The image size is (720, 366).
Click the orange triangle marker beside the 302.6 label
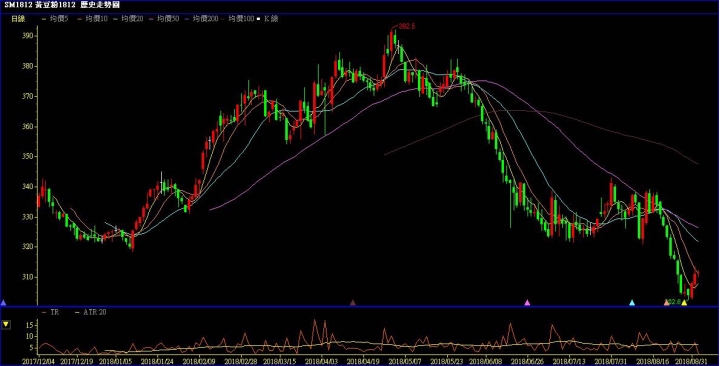(666, 303)
